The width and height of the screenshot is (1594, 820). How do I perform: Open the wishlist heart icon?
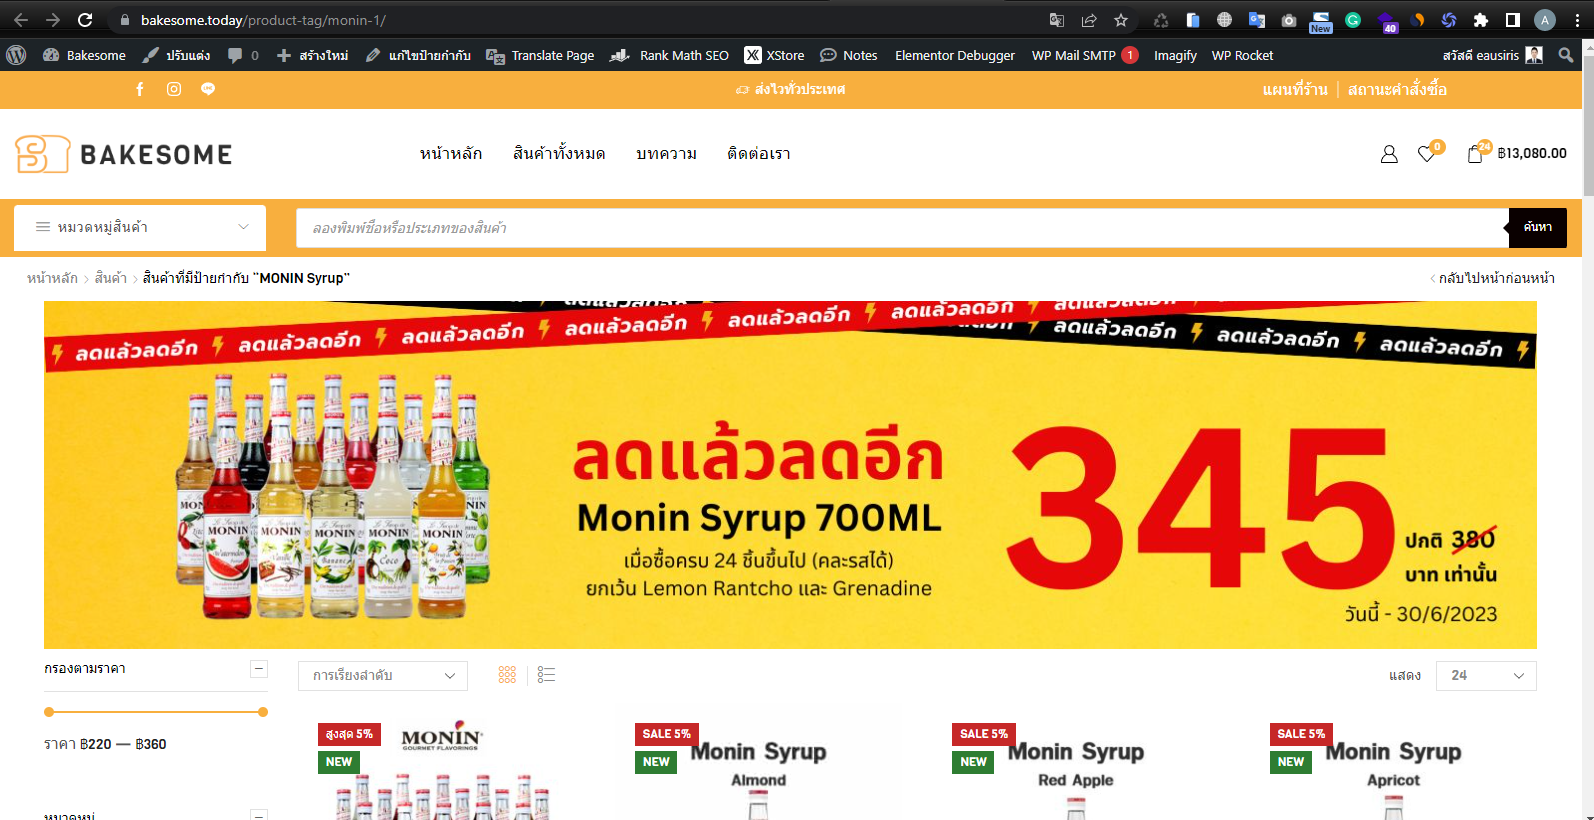tap(1427, 154)
